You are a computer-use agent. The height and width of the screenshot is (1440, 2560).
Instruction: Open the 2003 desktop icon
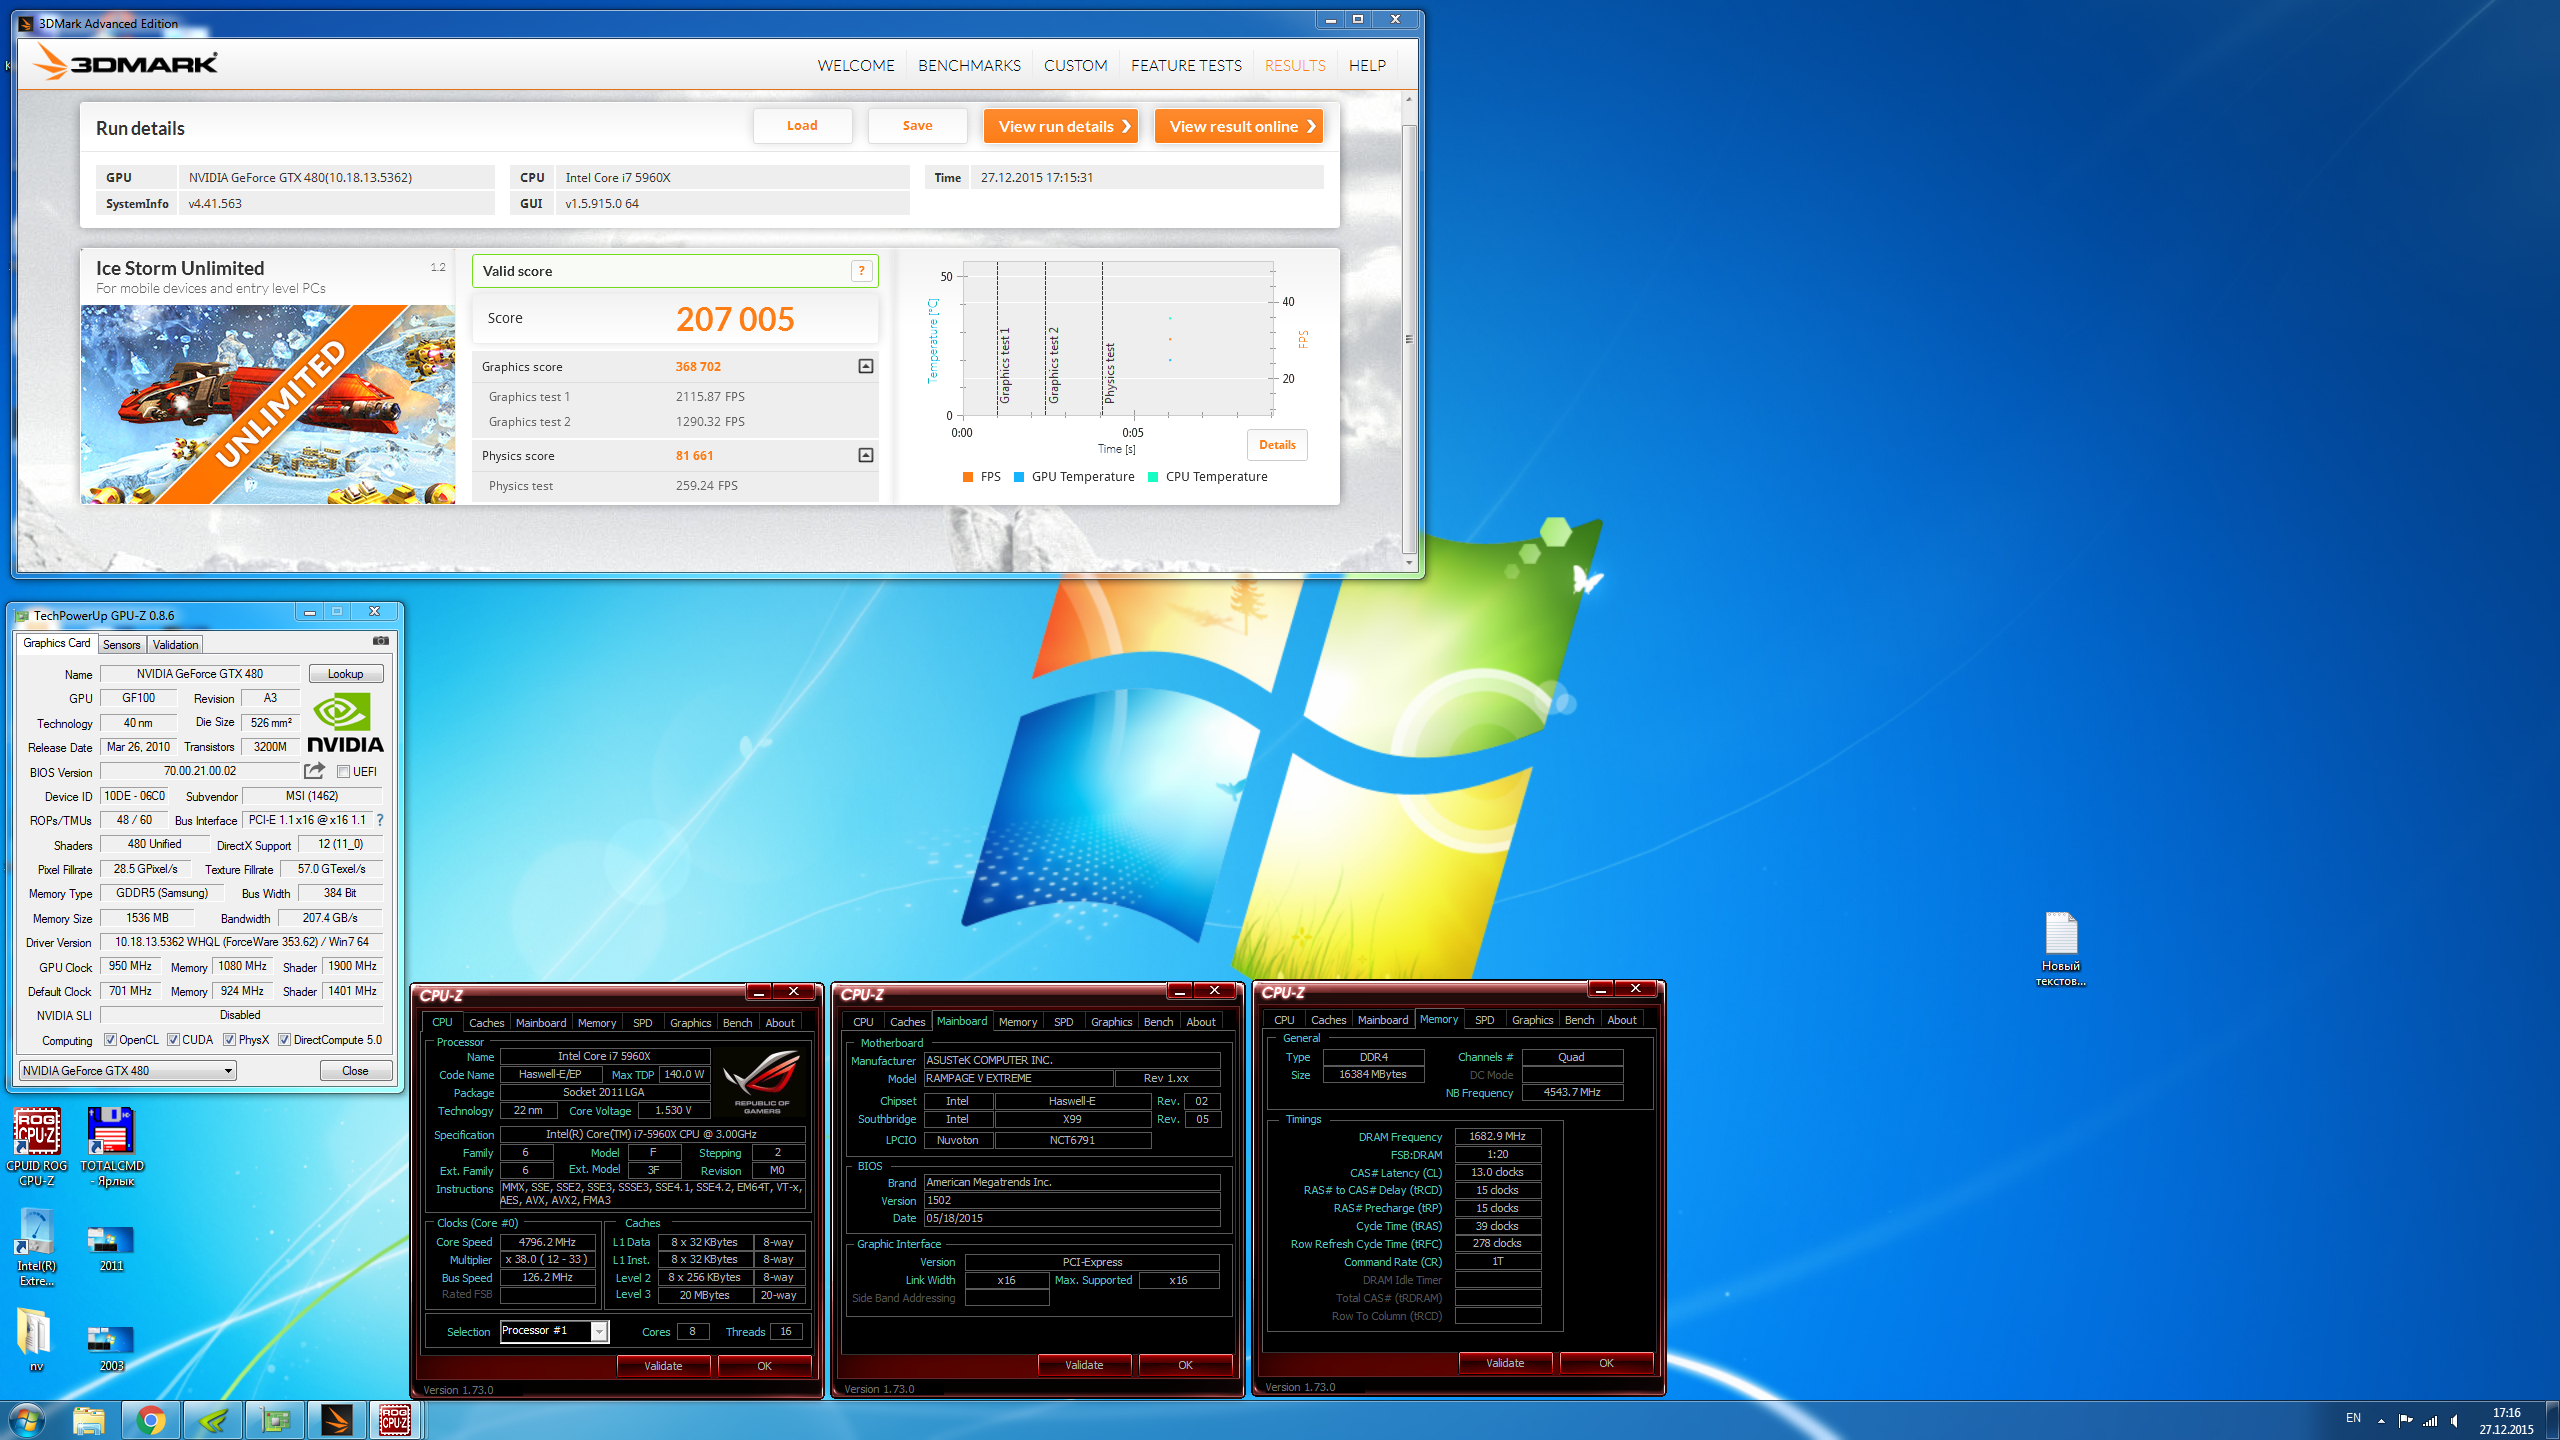[111, 1347]
